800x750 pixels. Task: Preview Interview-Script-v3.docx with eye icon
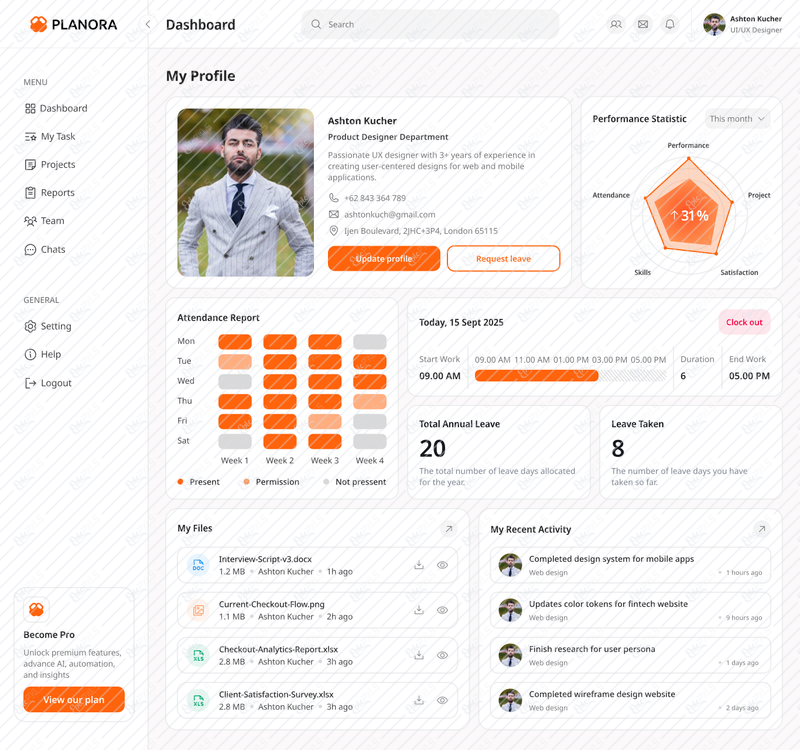442,565
